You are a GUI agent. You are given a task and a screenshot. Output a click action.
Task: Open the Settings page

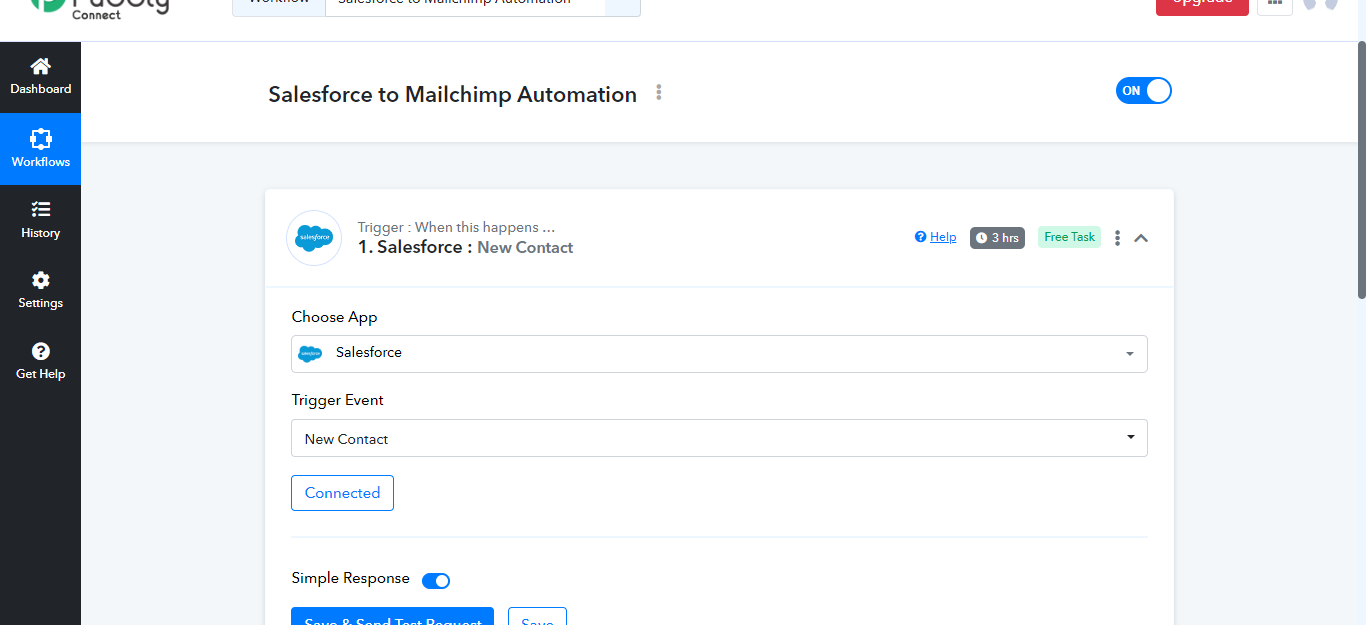pos(40,290)
